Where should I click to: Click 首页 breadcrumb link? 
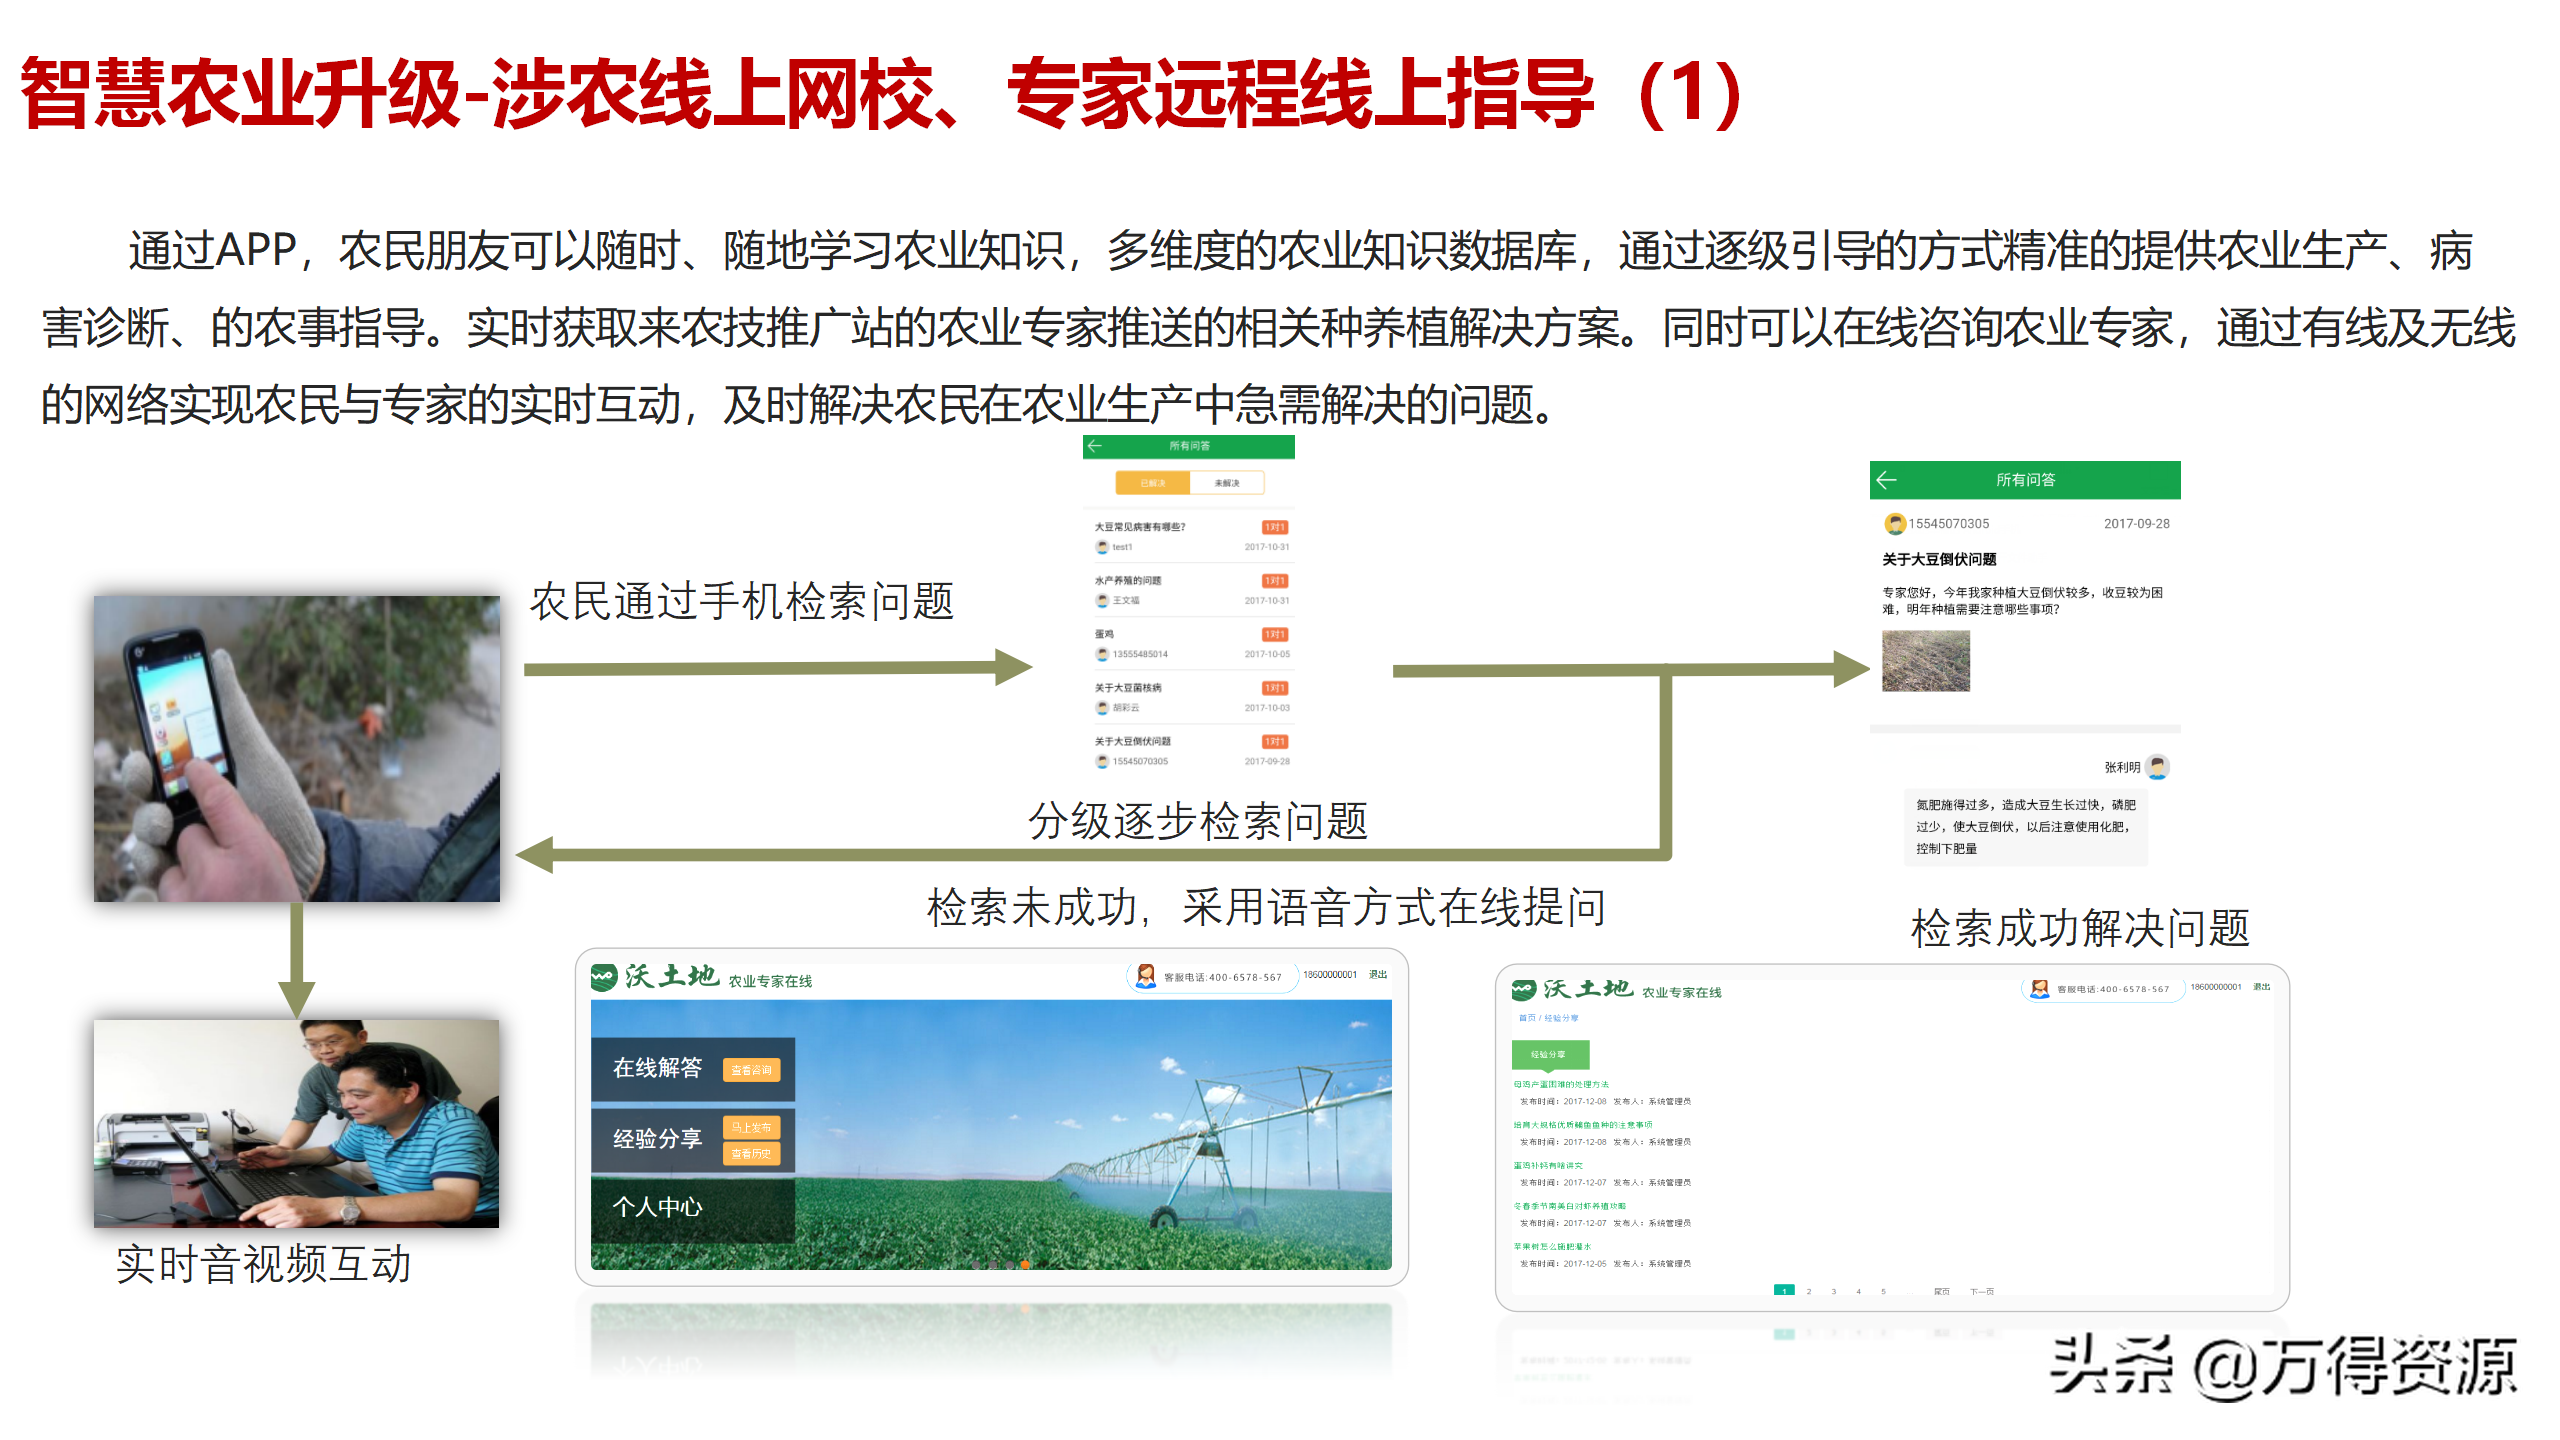point(1526,1018)
